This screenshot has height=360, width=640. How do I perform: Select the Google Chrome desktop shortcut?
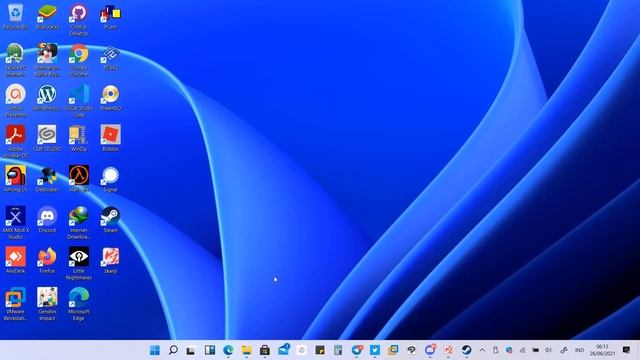click(79, 60)
